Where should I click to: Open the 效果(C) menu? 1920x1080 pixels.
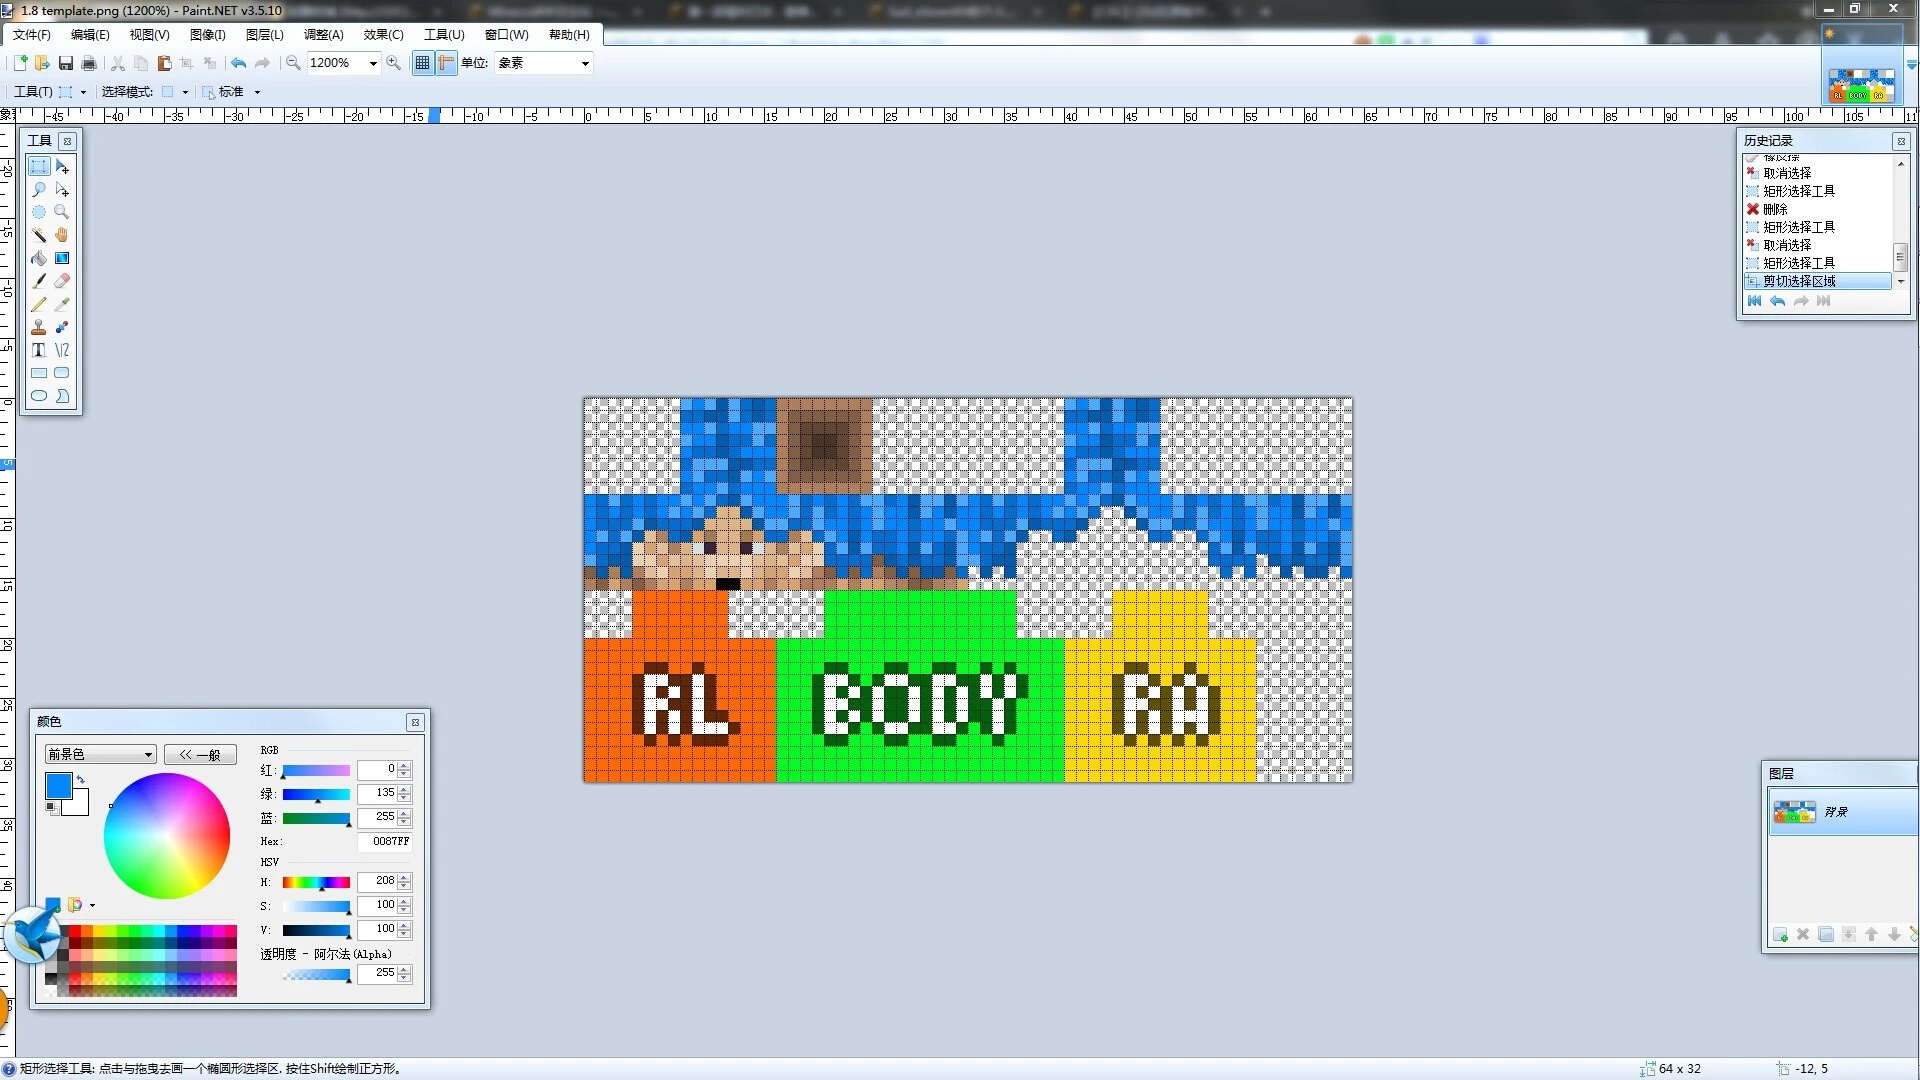(383, 34)
